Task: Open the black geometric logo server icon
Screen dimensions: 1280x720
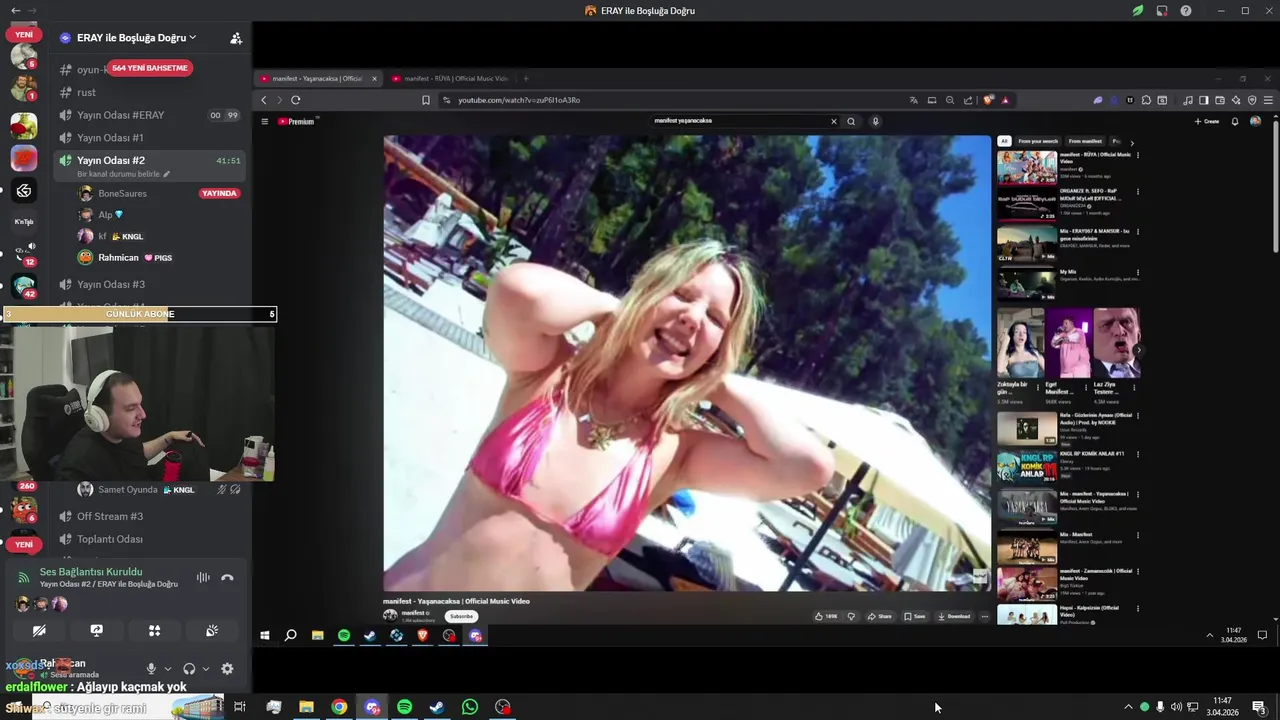Action: tap(24, 190)
